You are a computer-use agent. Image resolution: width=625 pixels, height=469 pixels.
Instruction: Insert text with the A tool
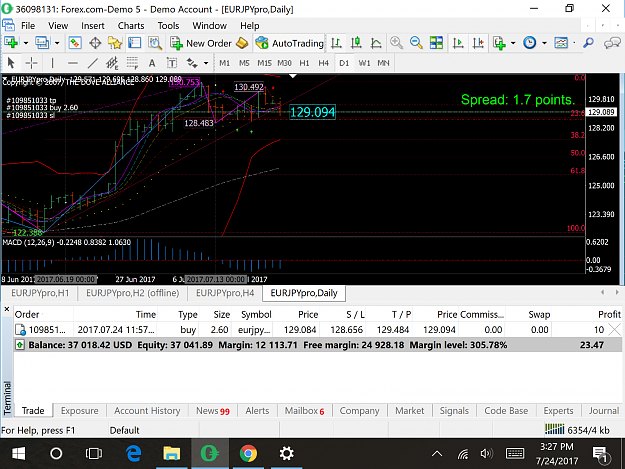coord(151,63)
